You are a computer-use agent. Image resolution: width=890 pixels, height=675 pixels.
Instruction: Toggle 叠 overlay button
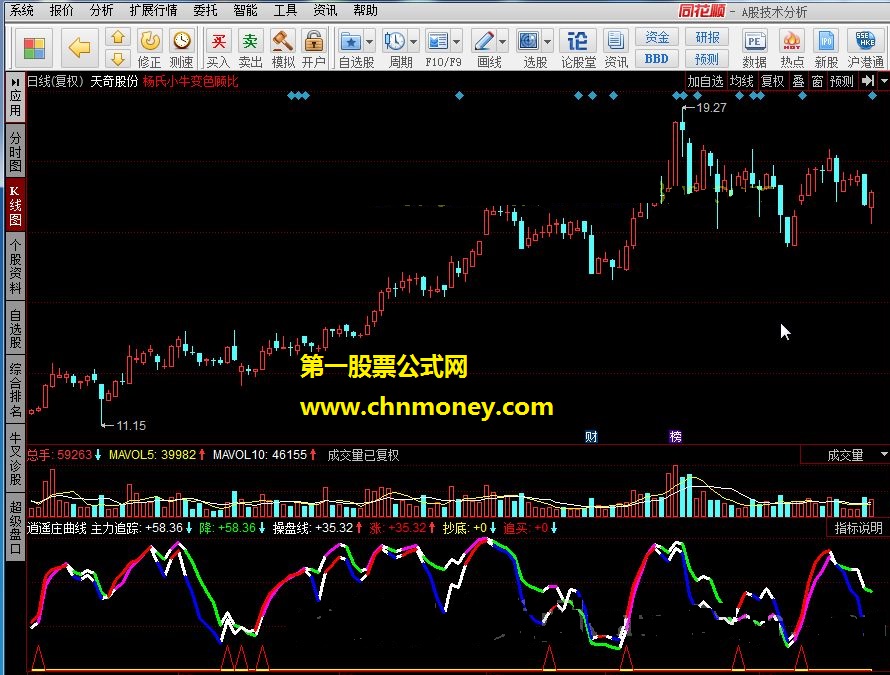click(x=798, y=81)
